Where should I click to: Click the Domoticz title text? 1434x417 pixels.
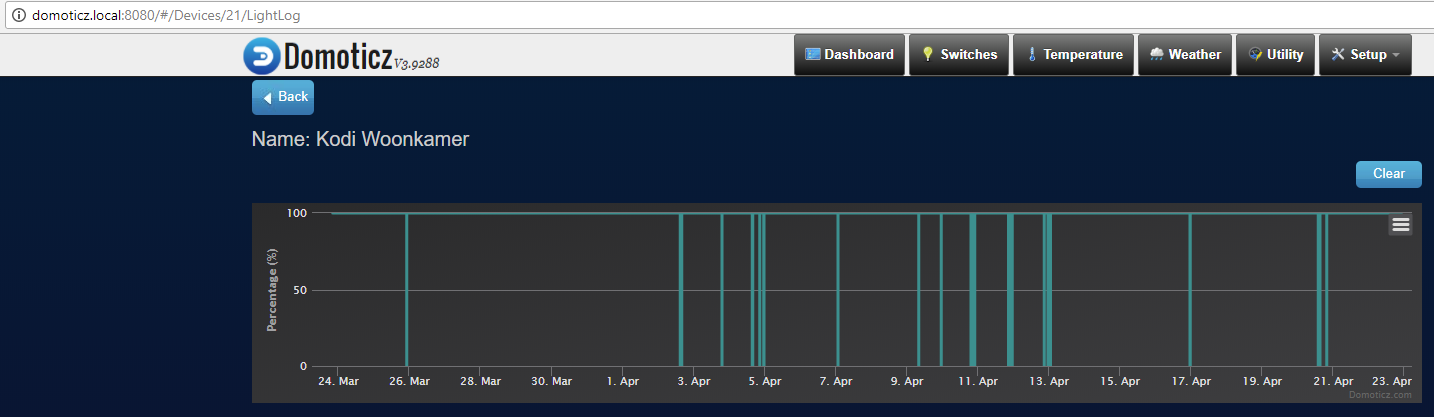tap(338, 56)
